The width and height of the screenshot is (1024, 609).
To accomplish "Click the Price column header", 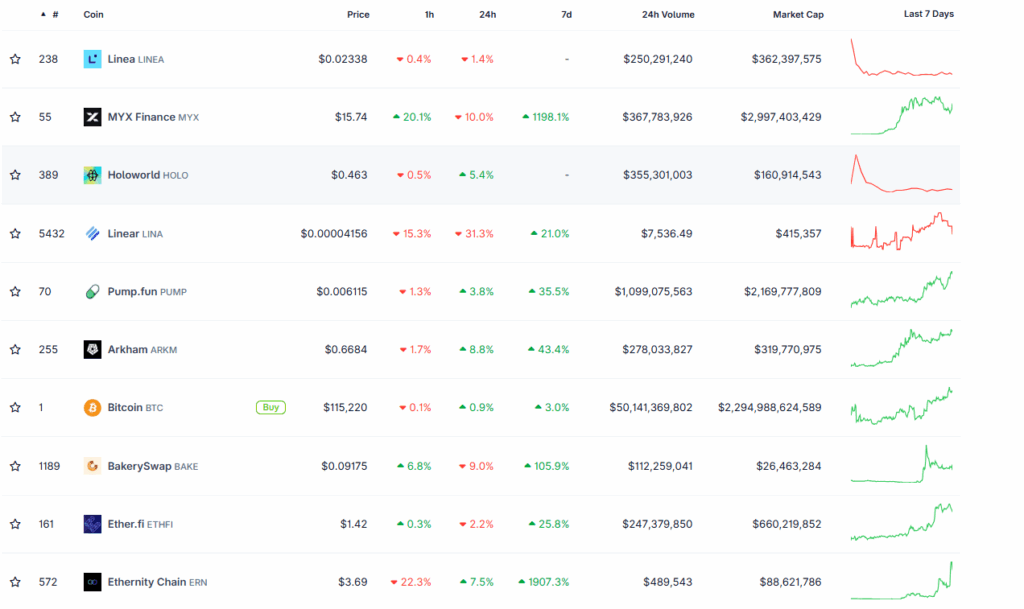I will (357, 15).
